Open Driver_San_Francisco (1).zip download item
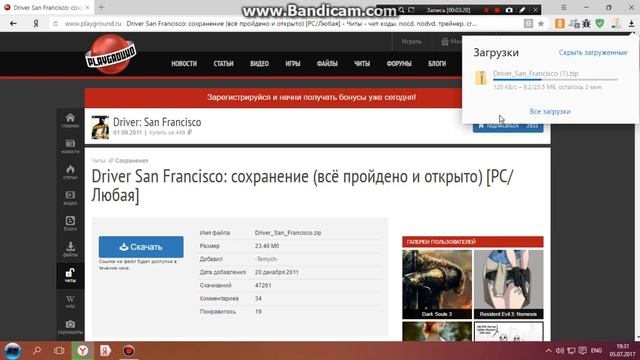 coord(536,73)
